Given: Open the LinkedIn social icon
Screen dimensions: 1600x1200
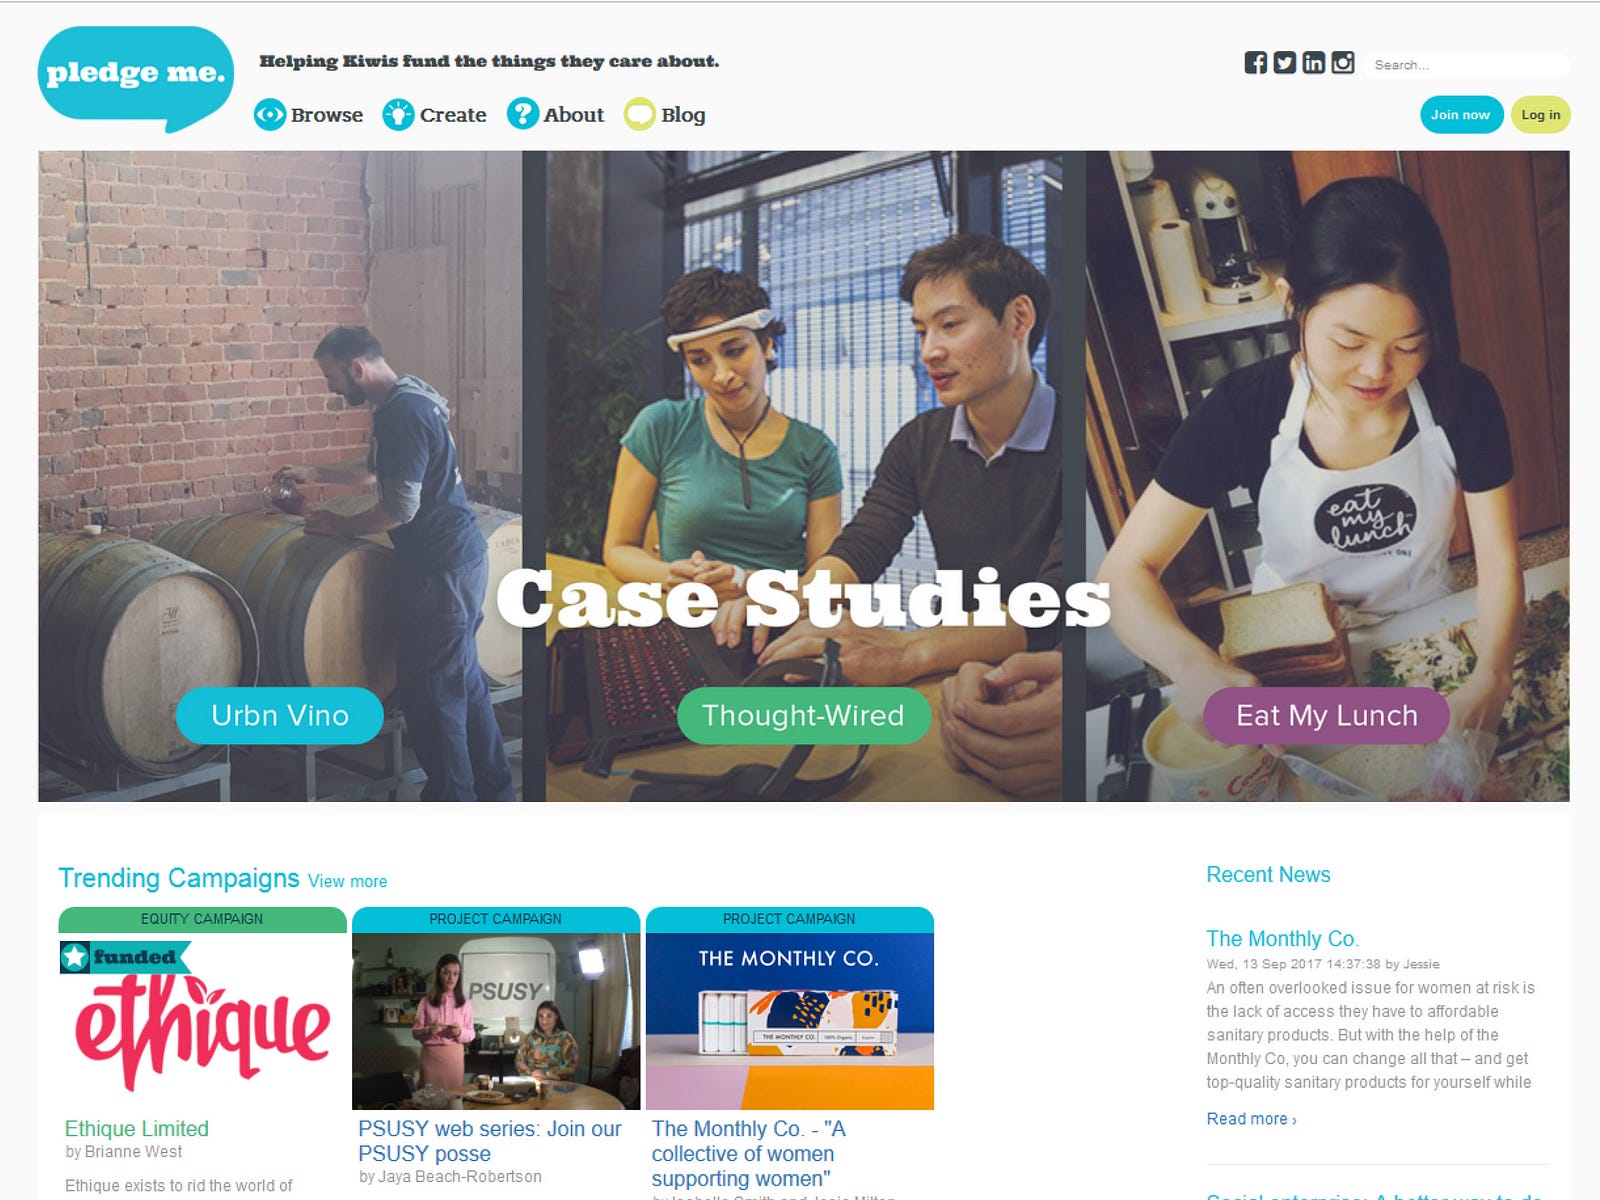Looking at the screenshot, I should point(1314,63).
